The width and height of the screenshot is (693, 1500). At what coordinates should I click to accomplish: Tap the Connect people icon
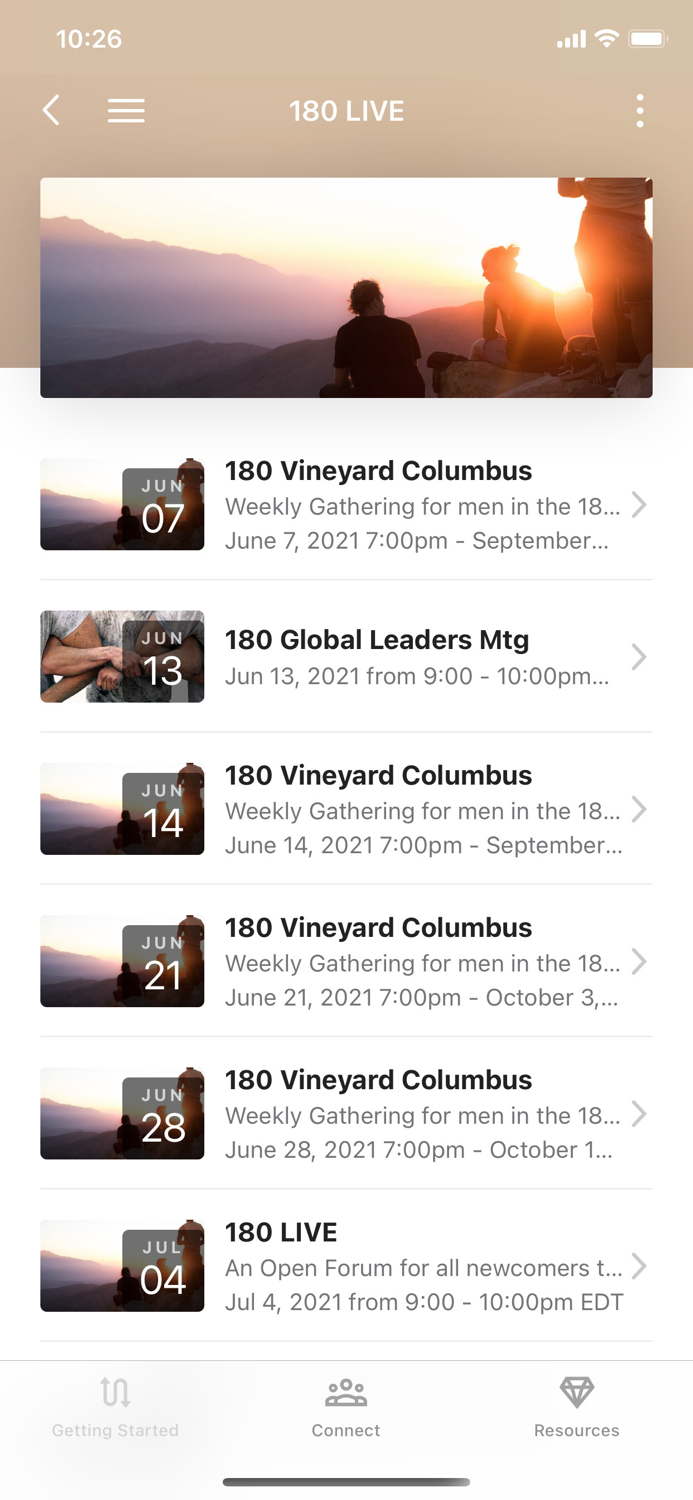point(346,1392)
